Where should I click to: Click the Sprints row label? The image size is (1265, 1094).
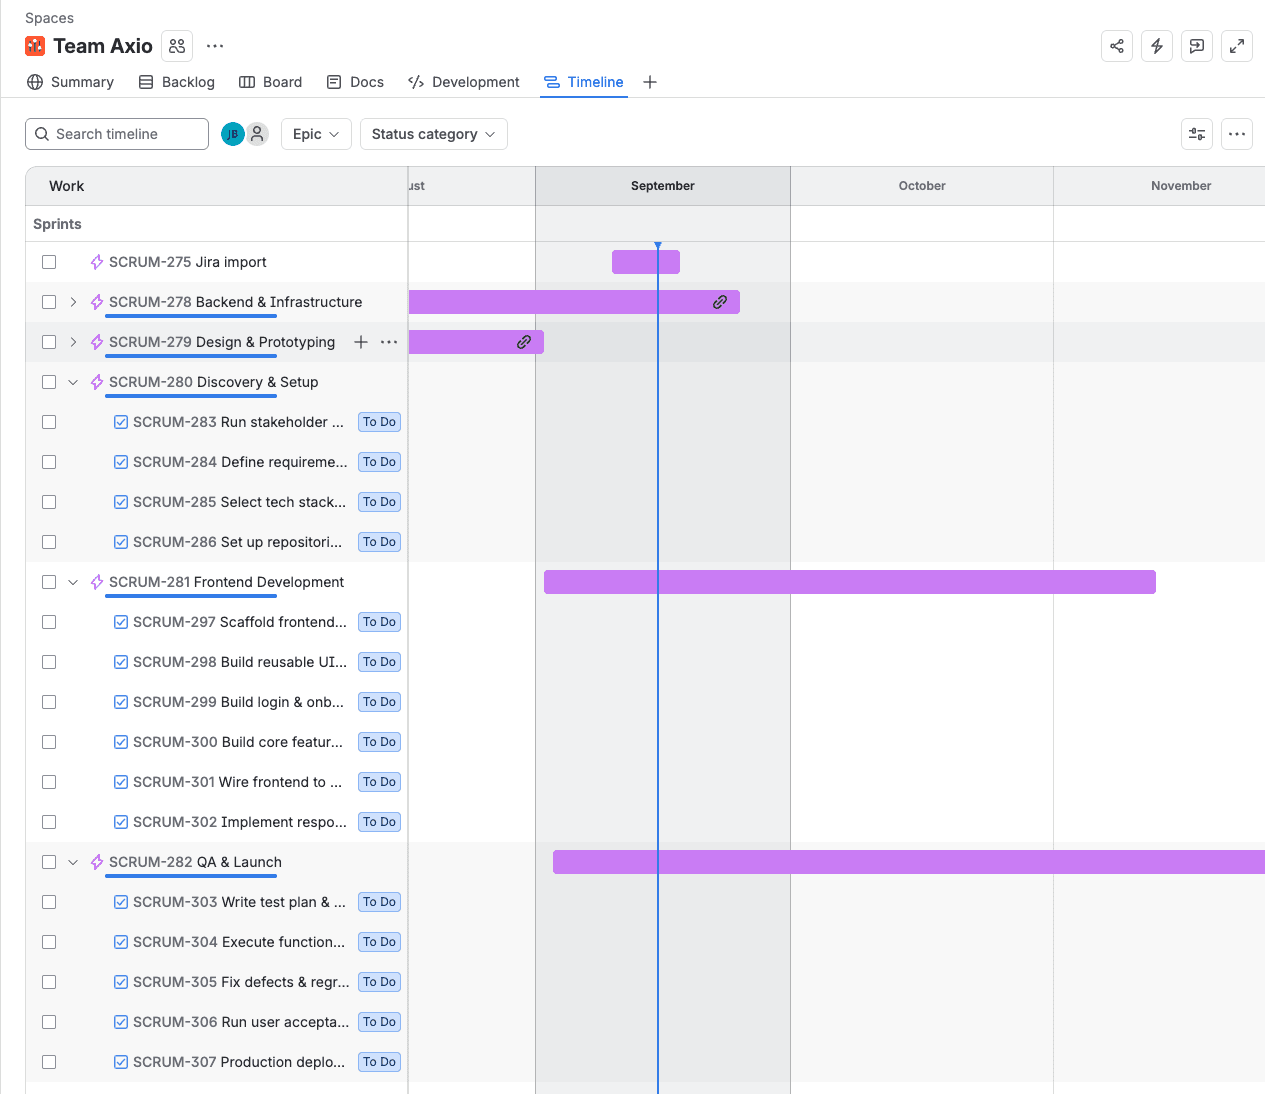click(x=57, y=224)
